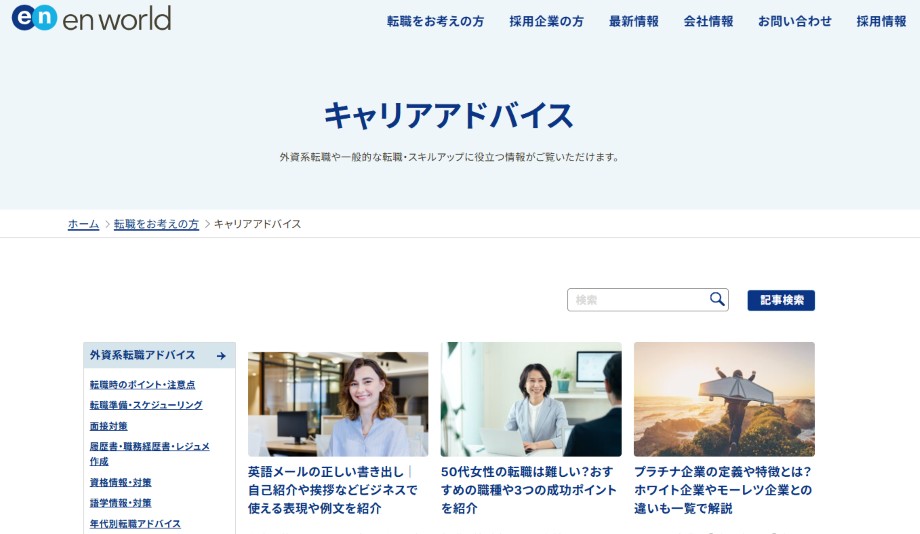This screenshot has width=920, height=534.
Task: Open 最新情報 navigation item
Action: (x=634, y=22)
